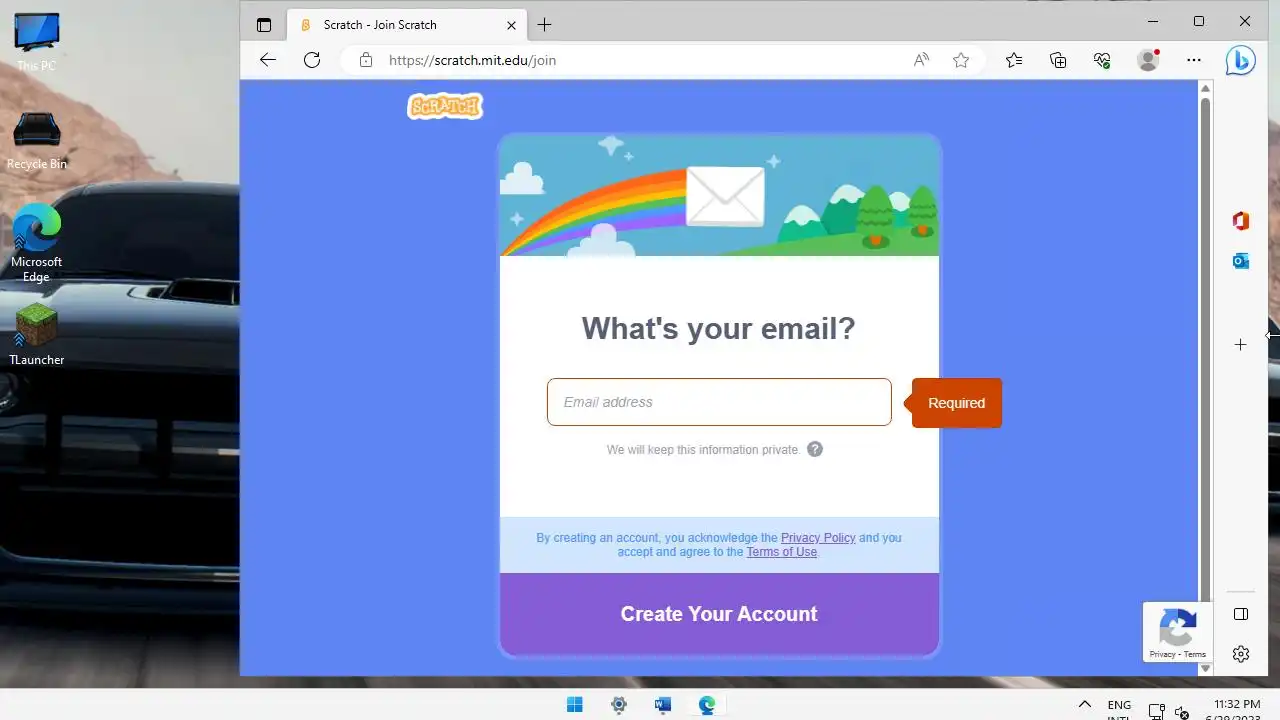The image size is (1280, 720).
Task: Select the Recycle Bin desktop icon
Action: (37, 141)
